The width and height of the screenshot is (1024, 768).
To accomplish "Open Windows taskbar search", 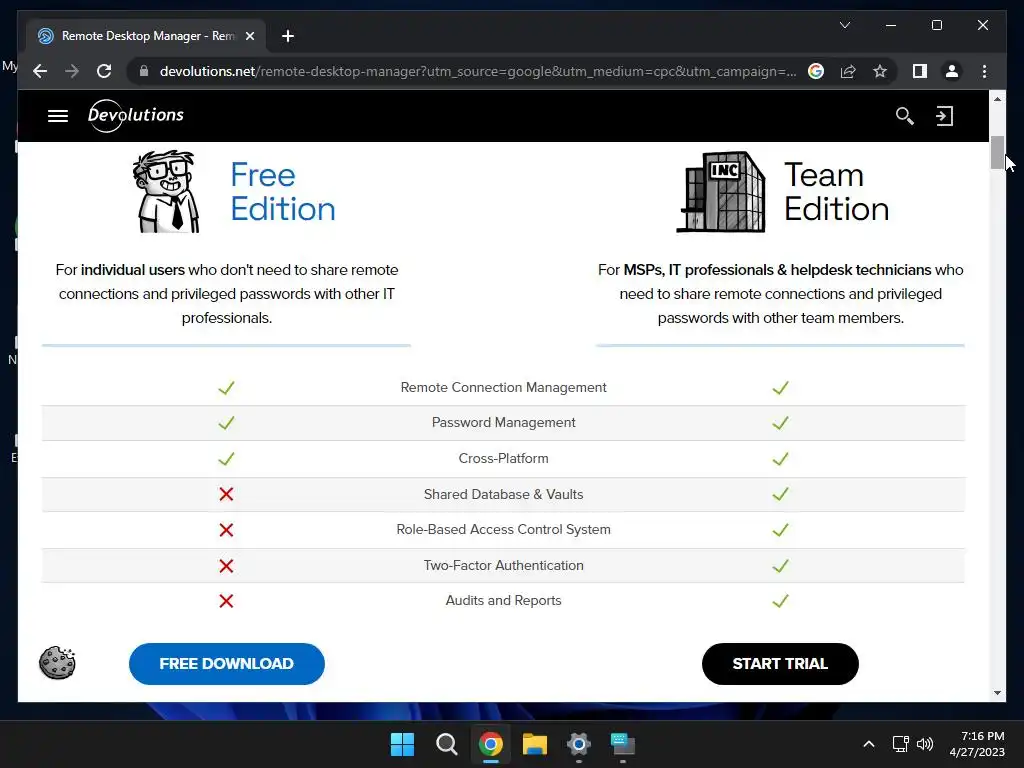I will (447, 744).
